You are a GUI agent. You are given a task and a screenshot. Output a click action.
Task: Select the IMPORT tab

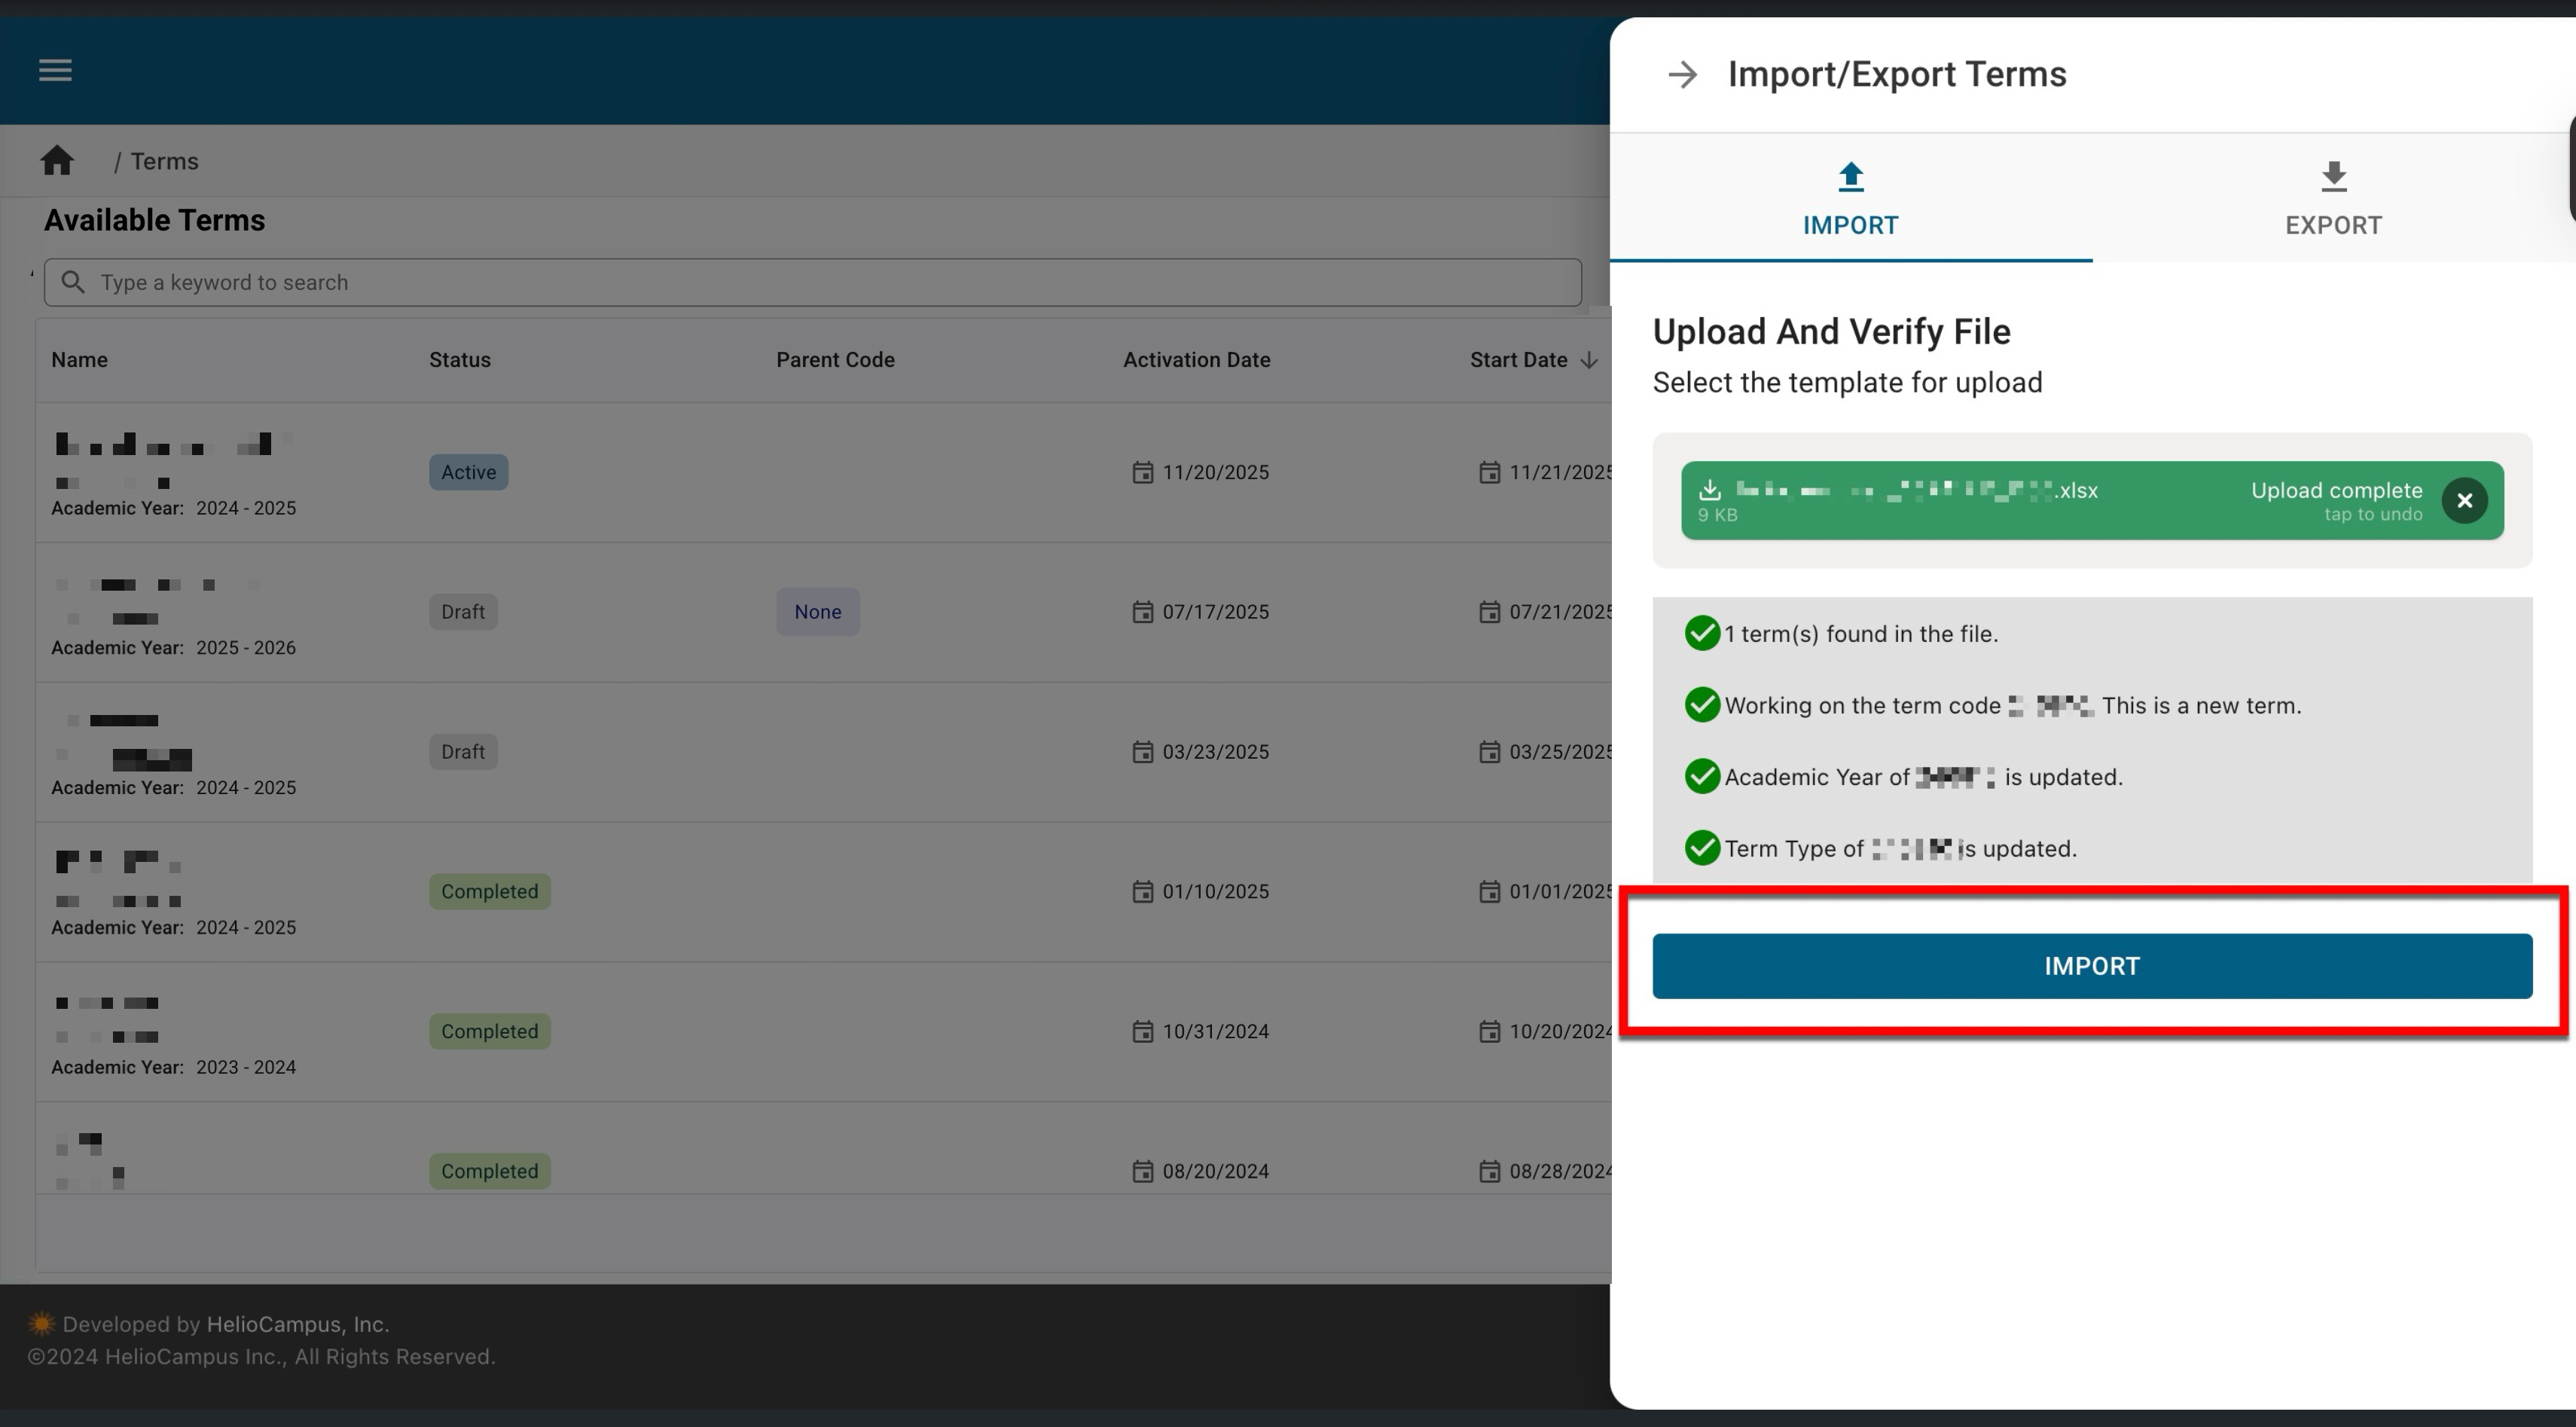click(x=1850, y=199)
